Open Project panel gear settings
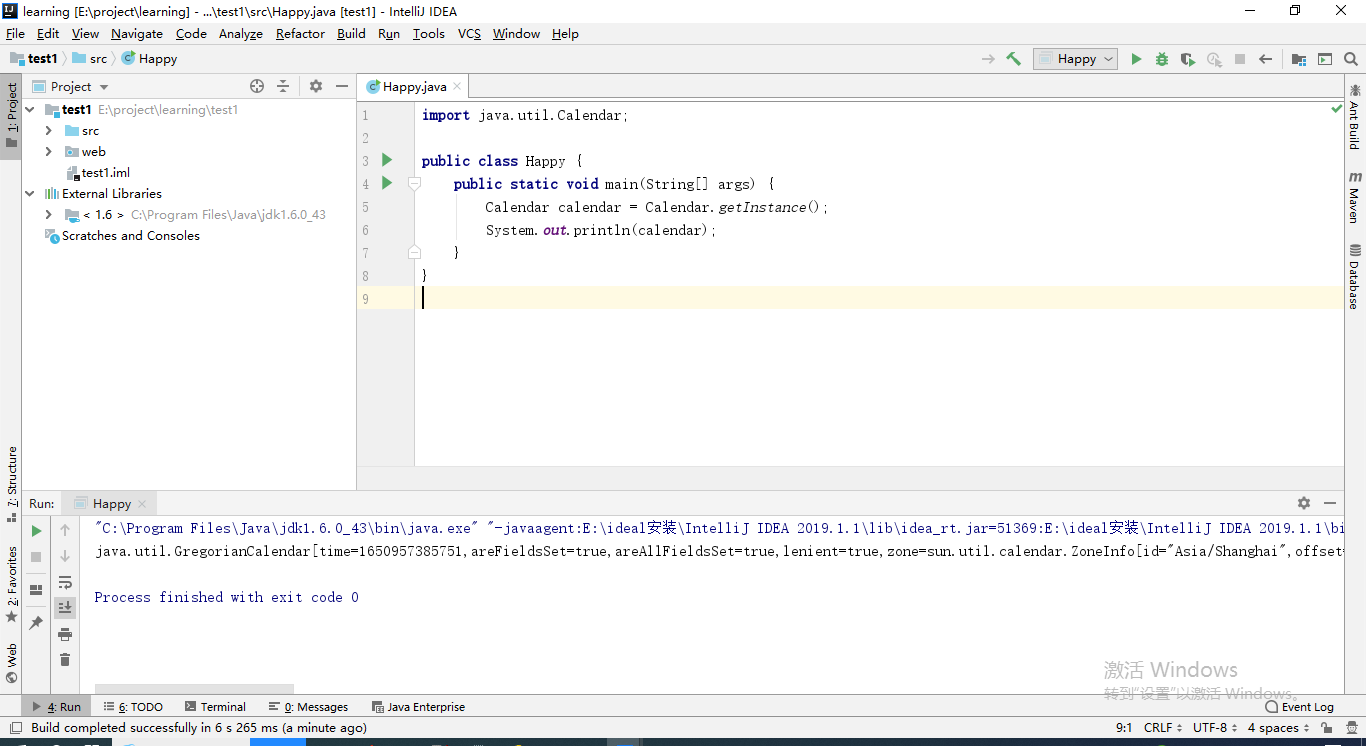This screenshot has height=746, width=1366. click(316, 86)
